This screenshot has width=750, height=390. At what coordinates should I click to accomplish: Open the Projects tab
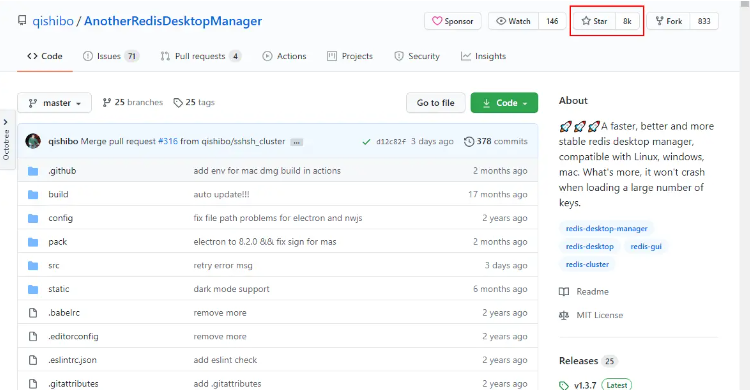[350, 56]
